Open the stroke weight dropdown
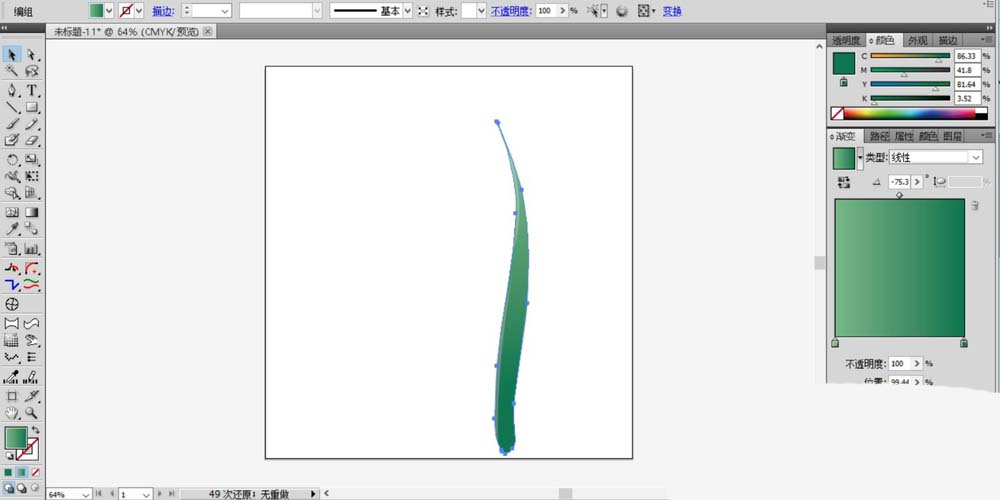The width and height of the screenshot is (1000, 500). [226, 11]
